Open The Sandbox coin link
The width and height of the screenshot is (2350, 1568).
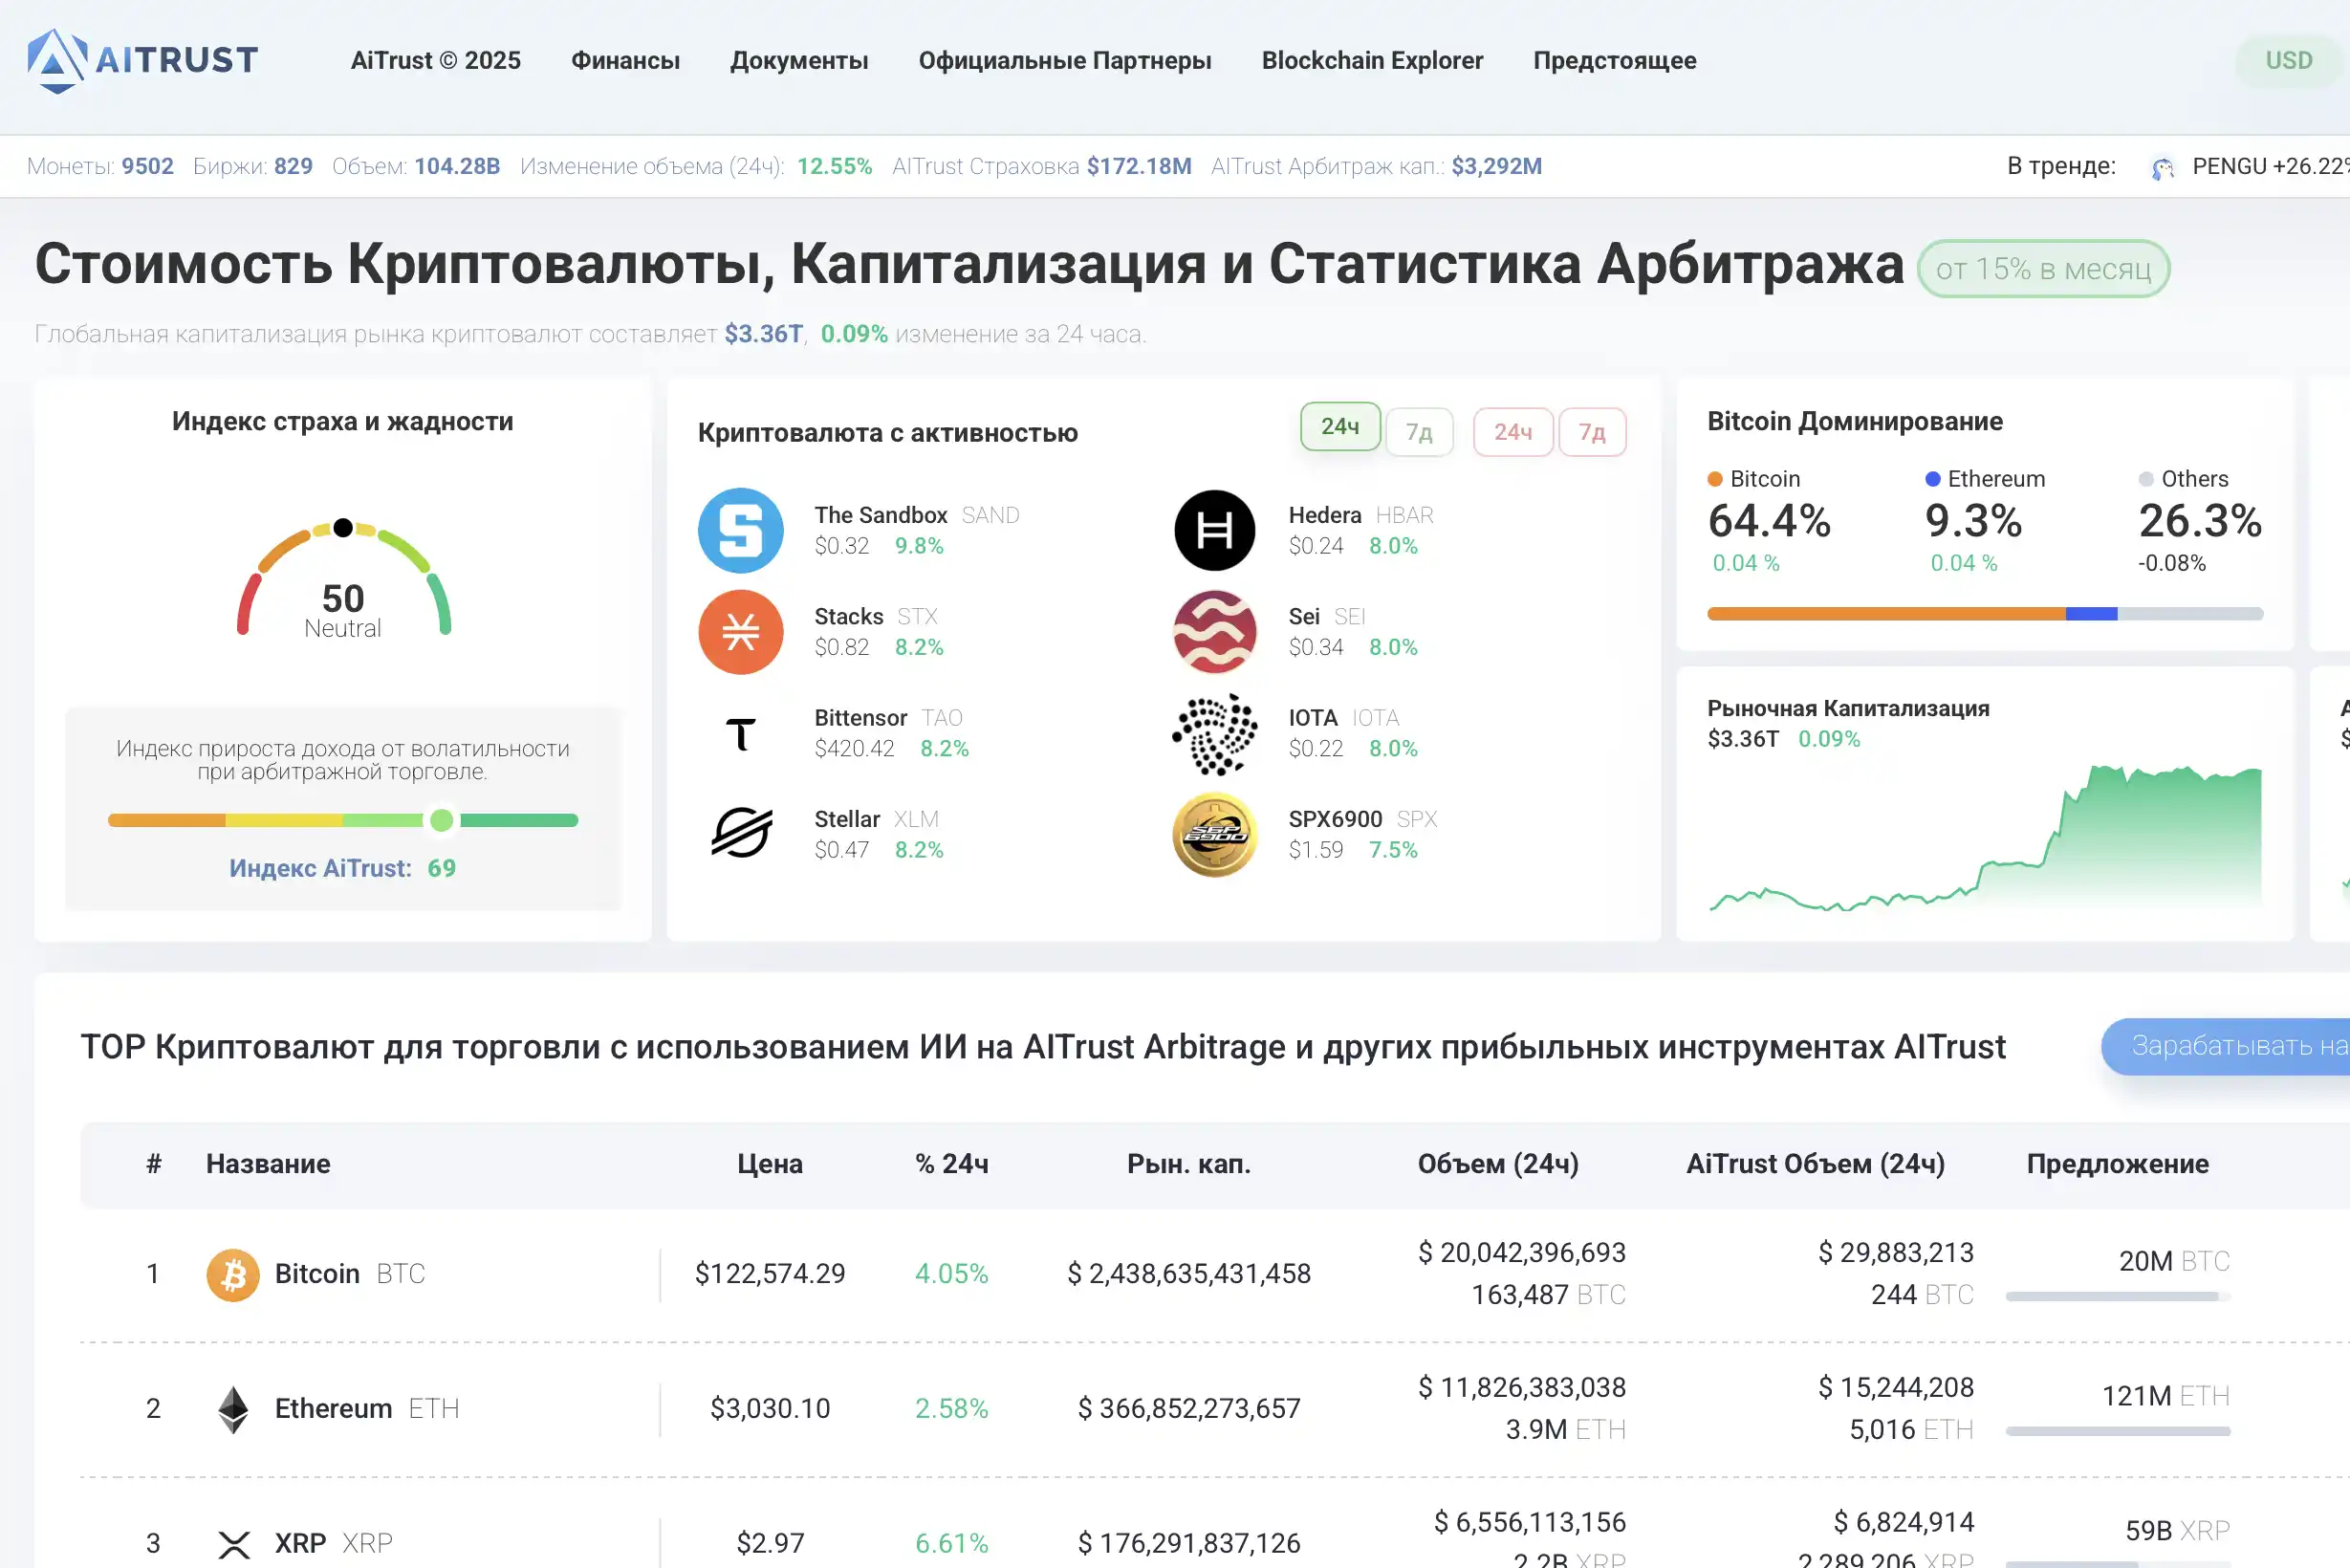(881, 515)
